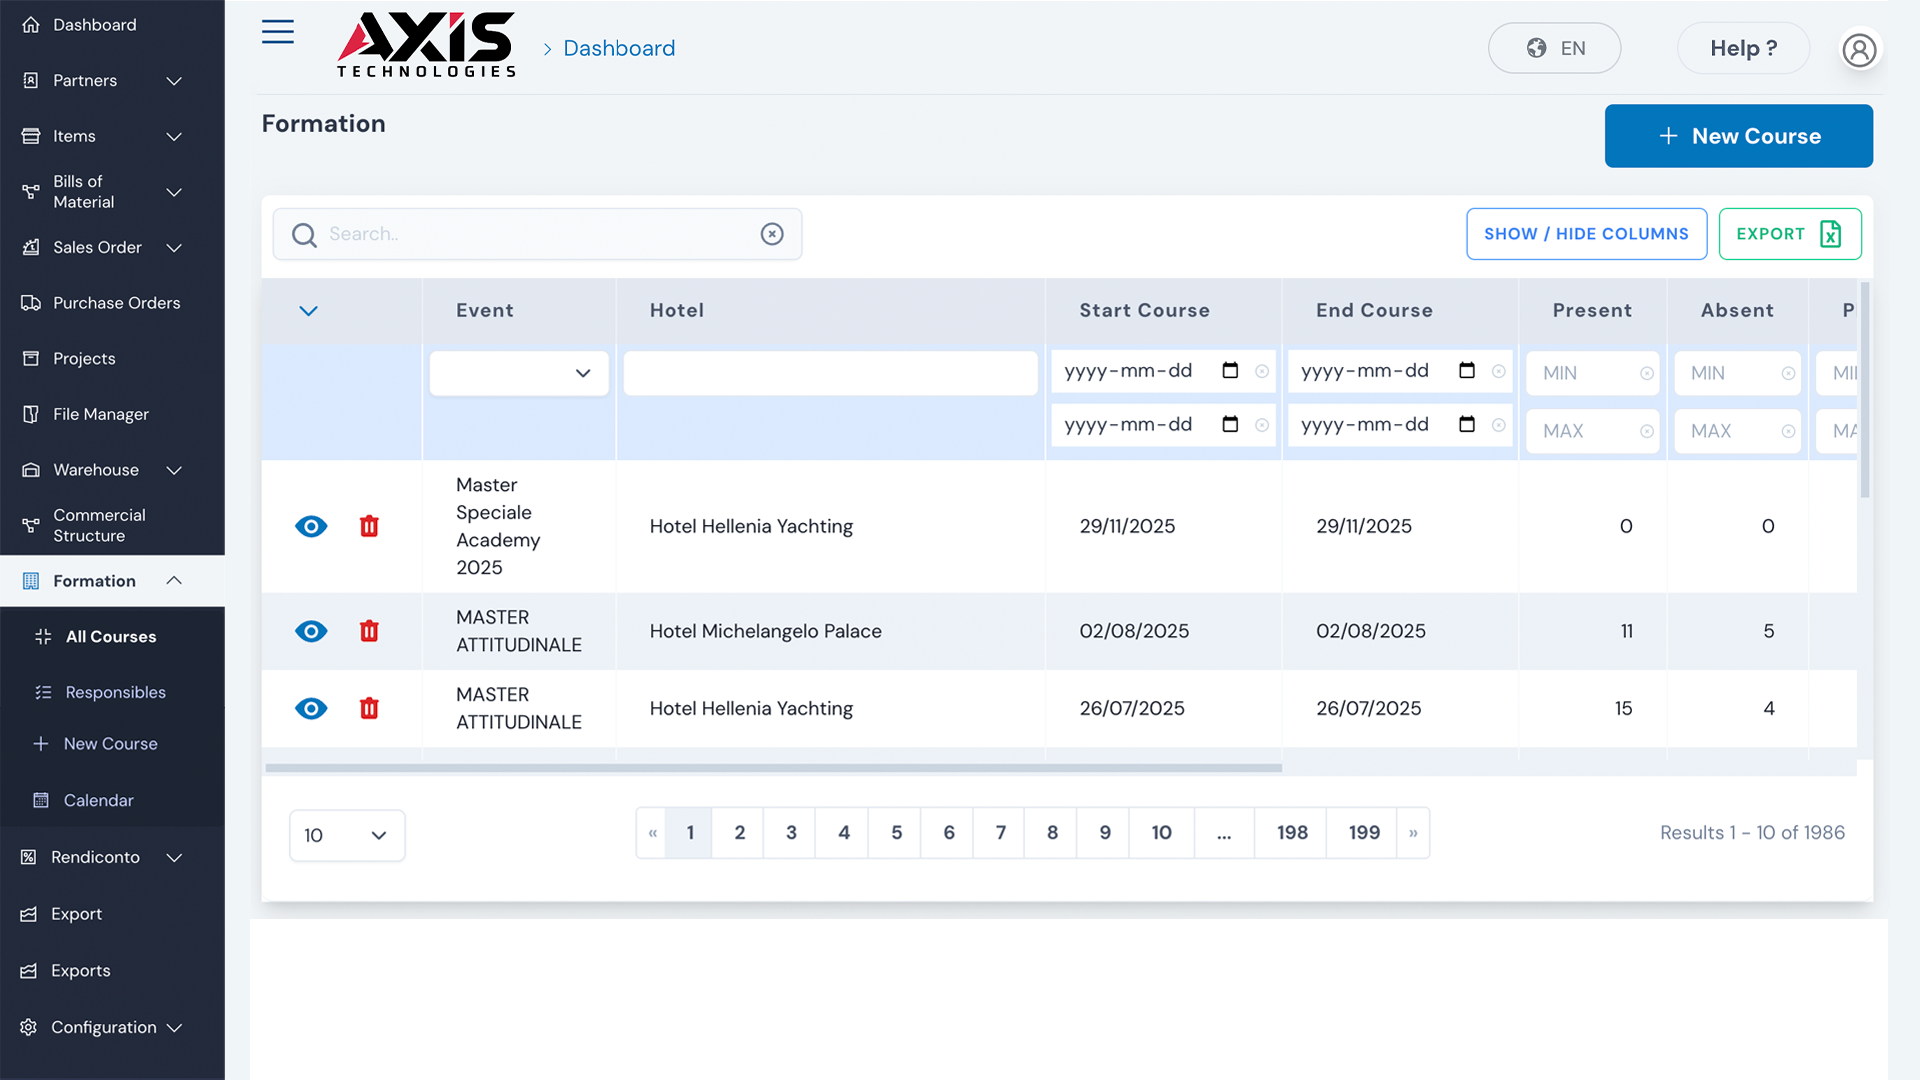The height and width of the screenshot is (1080, 1920).
Task: Click the horizontal table scrollbar
Action: [x=773, y=768]
